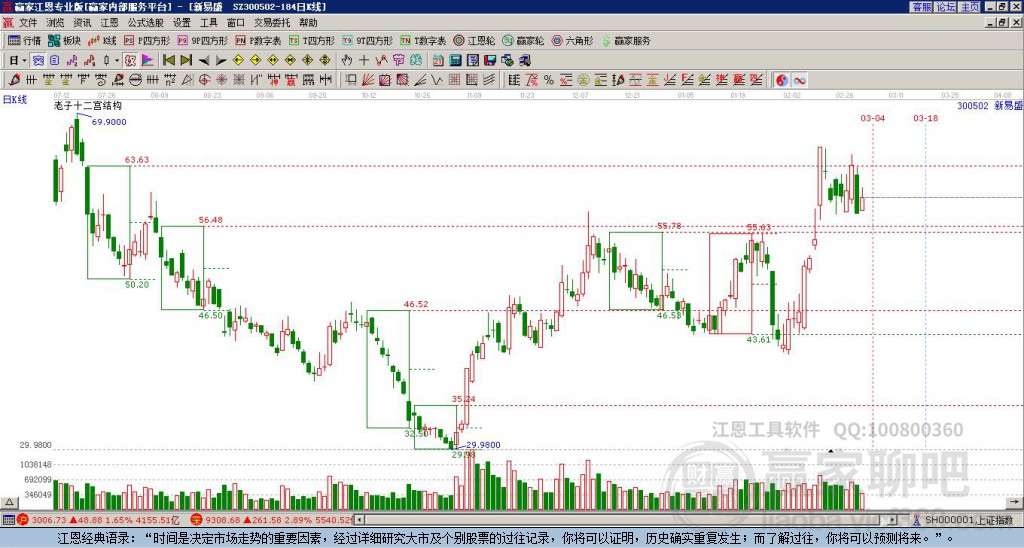The height and width of the screenshot is (548, 1024).
Task: Click the stock code 300502 label
Action: (972, 106)
